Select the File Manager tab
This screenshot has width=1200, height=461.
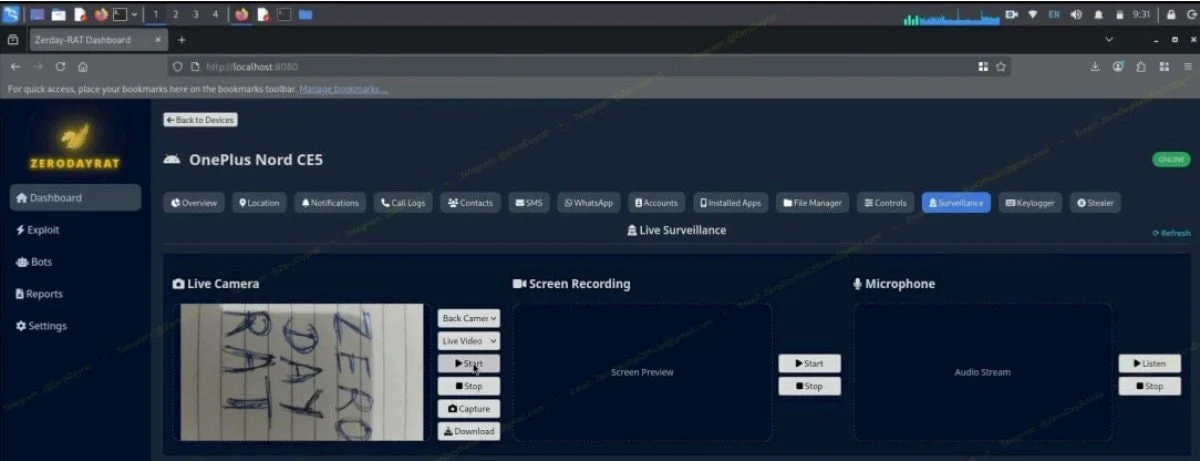click(814, 203)
